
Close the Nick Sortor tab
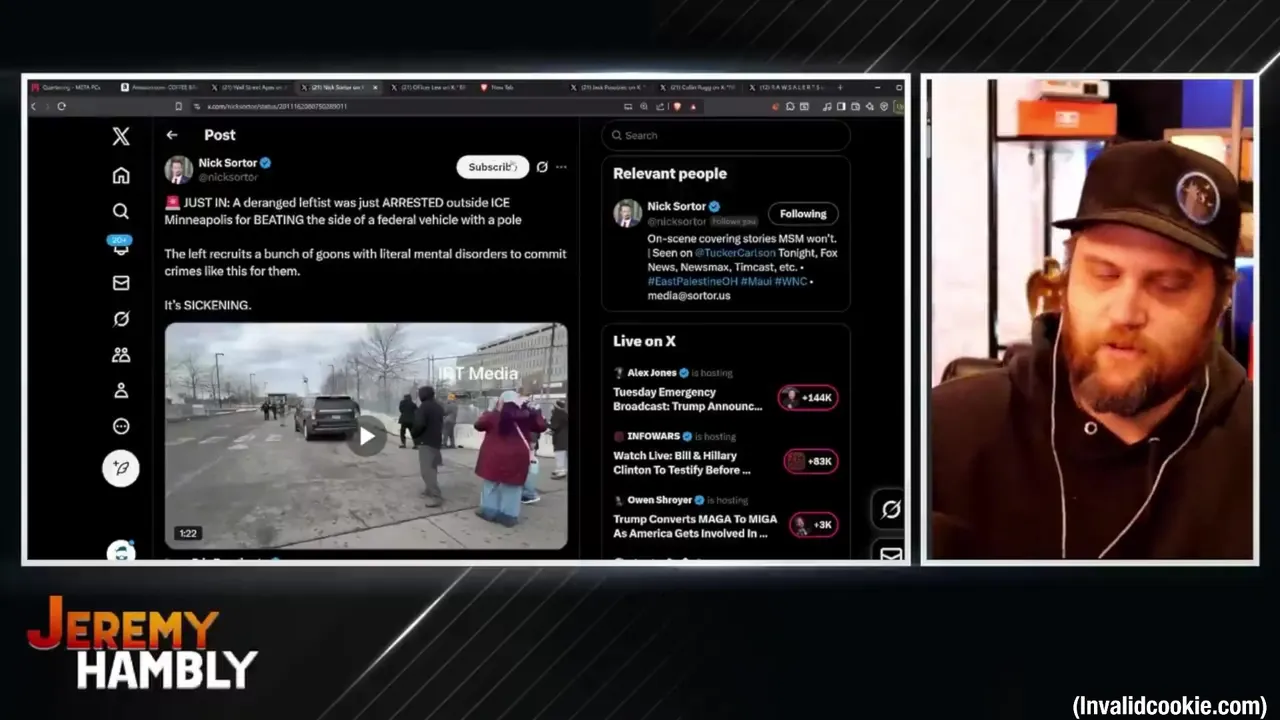(x=375, y=87)
